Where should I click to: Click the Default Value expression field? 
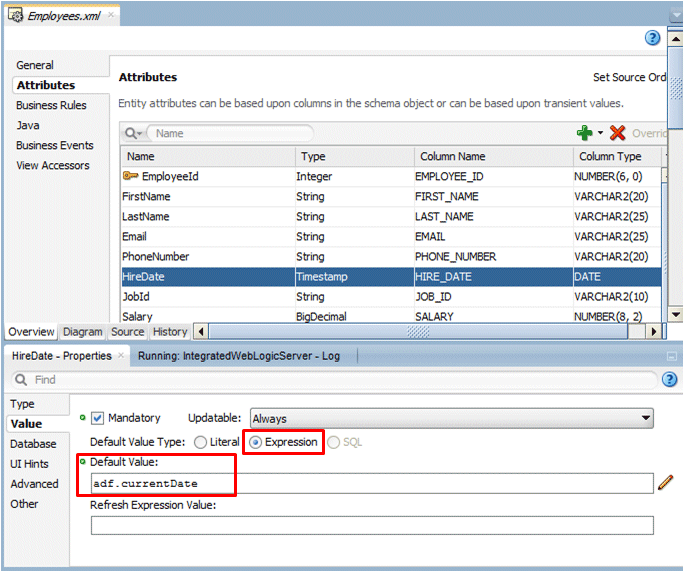point(372,483)
